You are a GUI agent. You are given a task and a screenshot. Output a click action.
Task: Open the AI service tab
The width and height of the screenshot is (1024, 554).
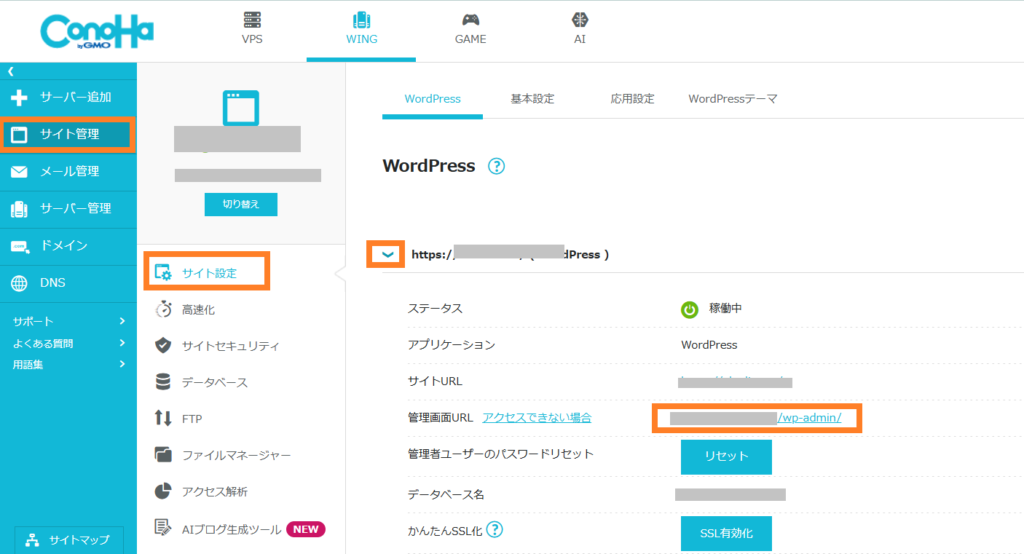pos(579,29)
